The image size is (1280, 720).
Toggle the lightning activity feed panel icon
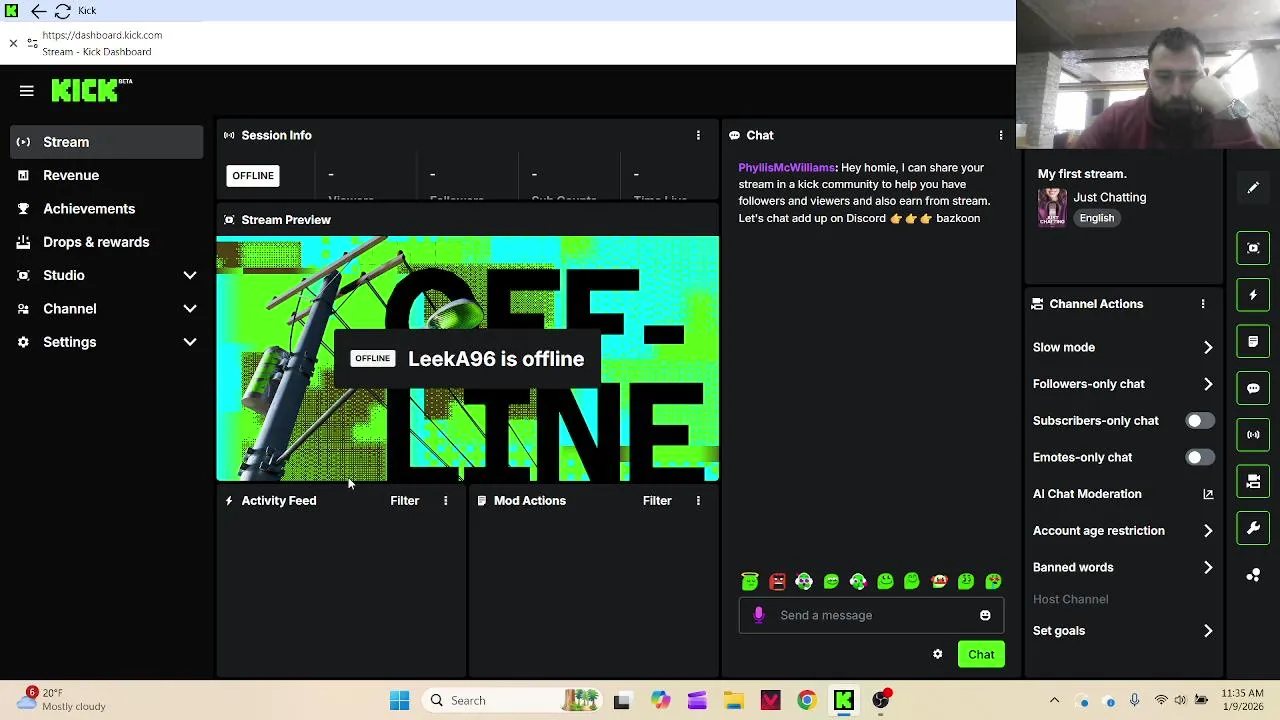1253,295
